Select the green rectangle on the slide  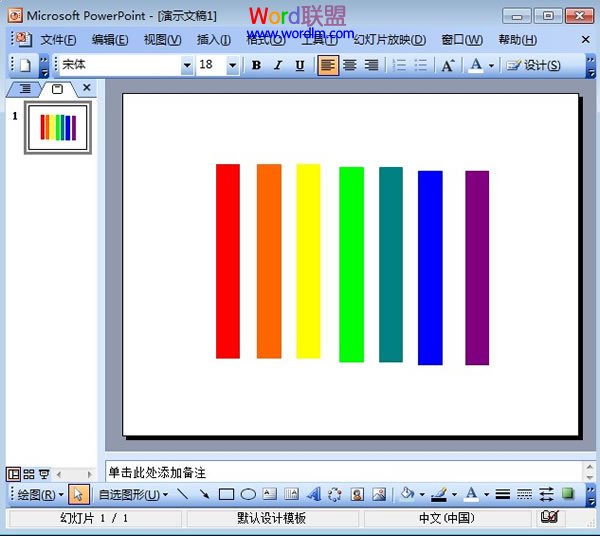[351, 264]
